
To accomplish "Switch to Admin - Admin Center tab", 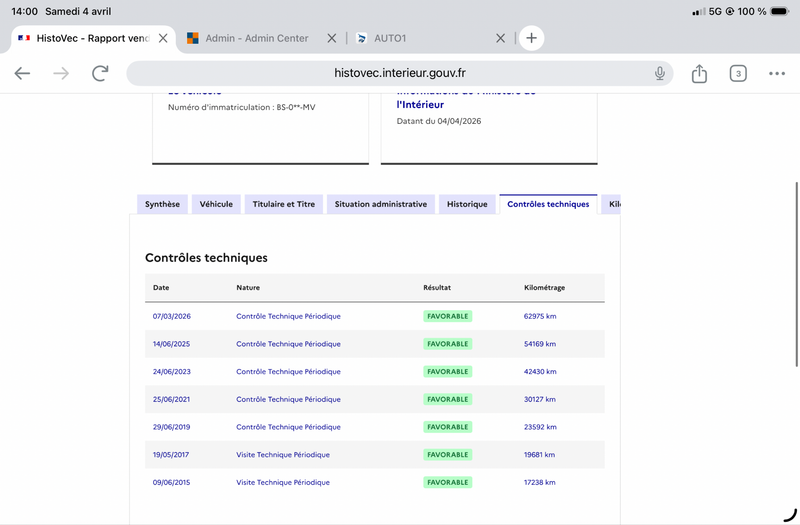I will coord(256,38).
